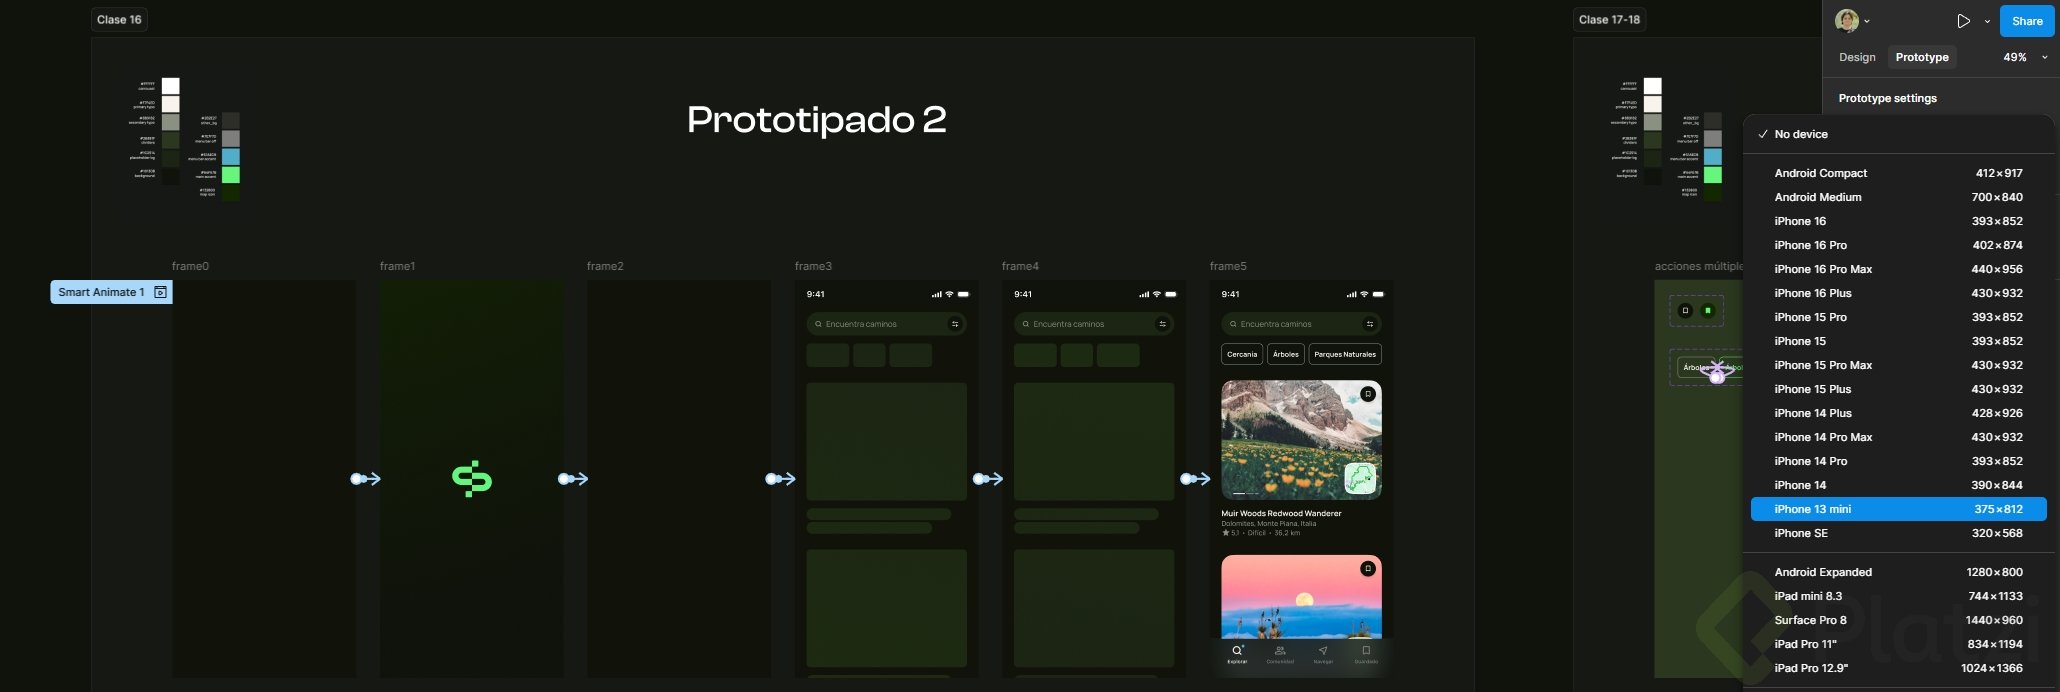The height and width of the screenshot is (692, 2060).
Task: Click filter icon in frame3 search bar
Action: 955,324
